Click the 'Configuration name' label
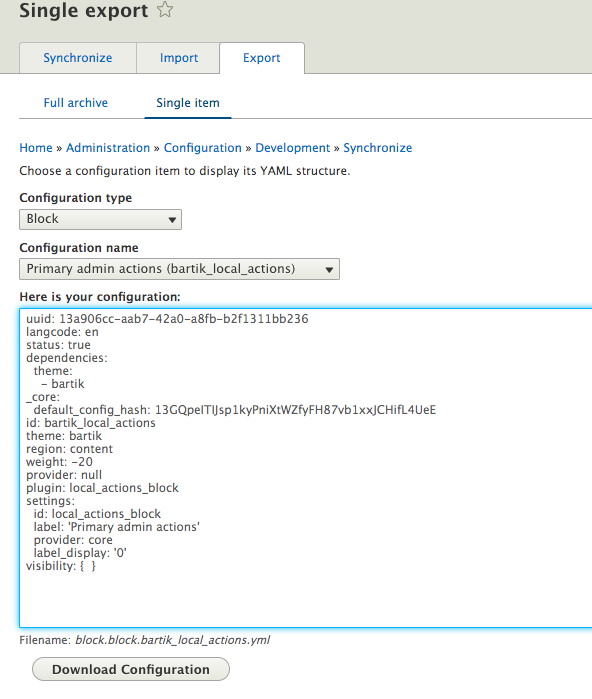The height and width of the screenshot is (699, 592). tap(79, 247)
